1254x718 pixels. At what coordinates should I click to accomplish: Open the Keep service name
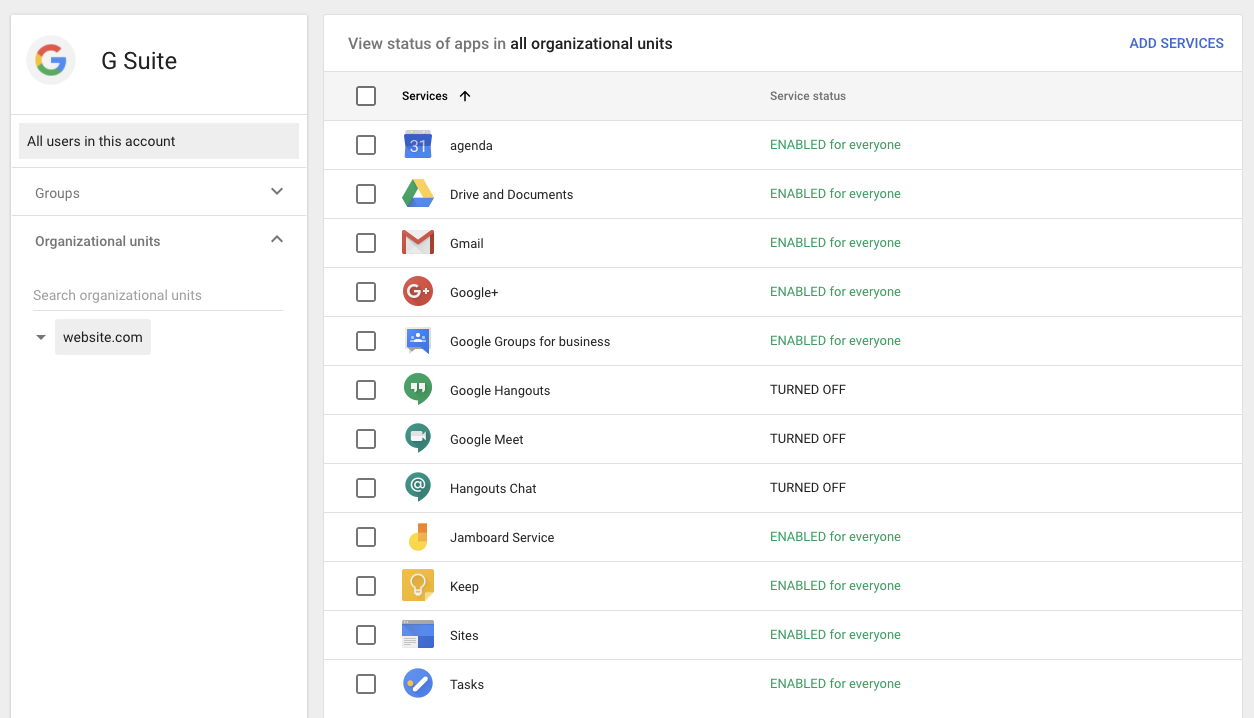464,587
